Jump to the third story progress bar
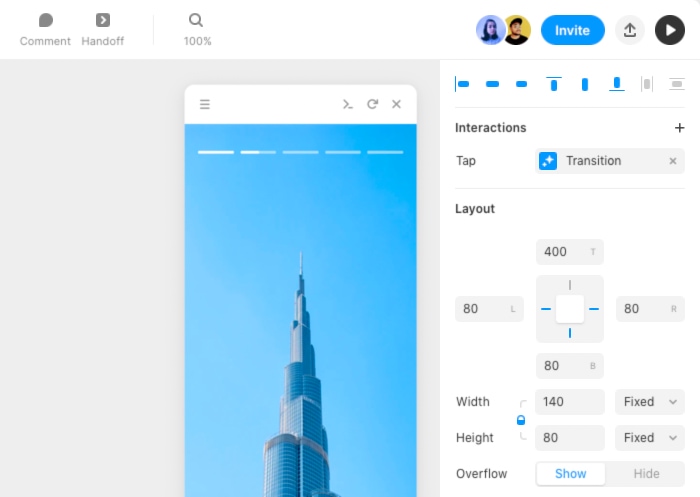Screen dimensions: 700x497 pos(300,152)
